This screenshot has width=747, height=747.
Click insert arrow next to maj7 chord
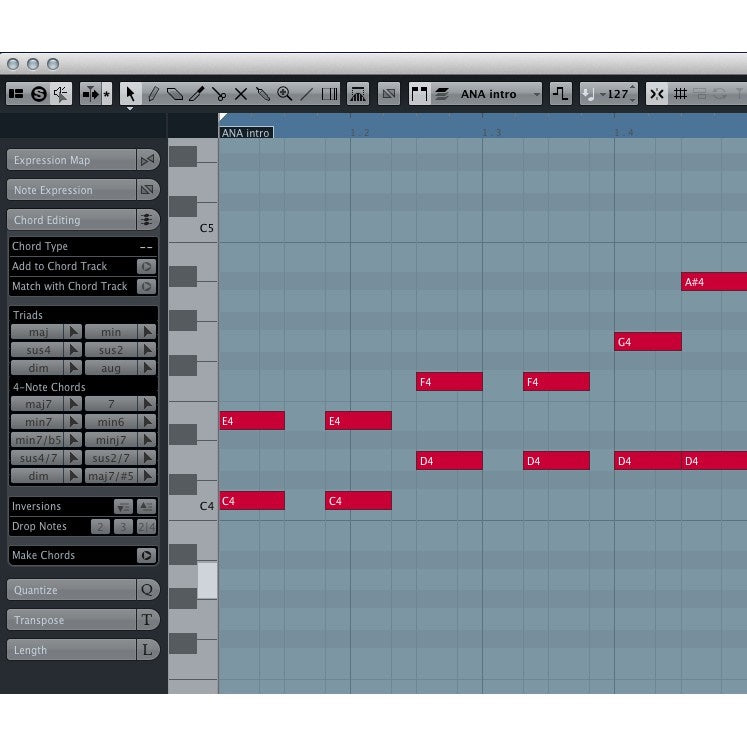73,404
